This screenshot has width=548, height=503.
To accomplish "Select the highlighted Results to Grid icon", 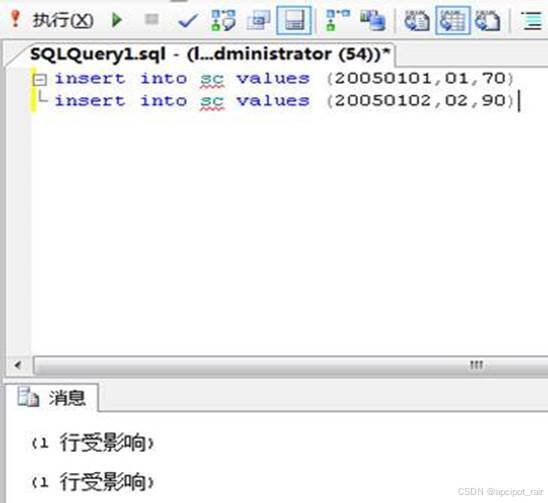I will (453, 20).
